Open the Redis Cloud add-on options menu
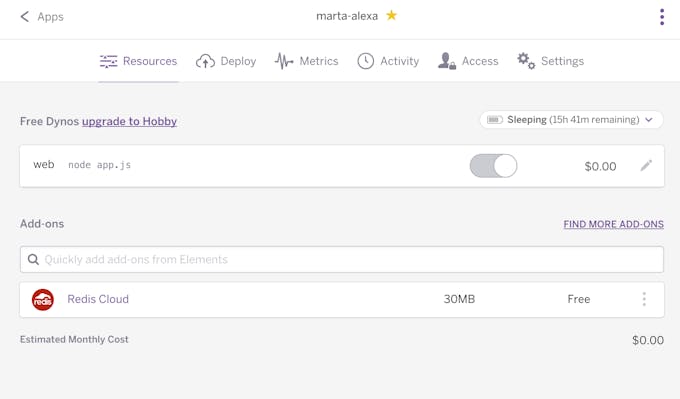This screenshot has width=680, height=399. [644, 299]
